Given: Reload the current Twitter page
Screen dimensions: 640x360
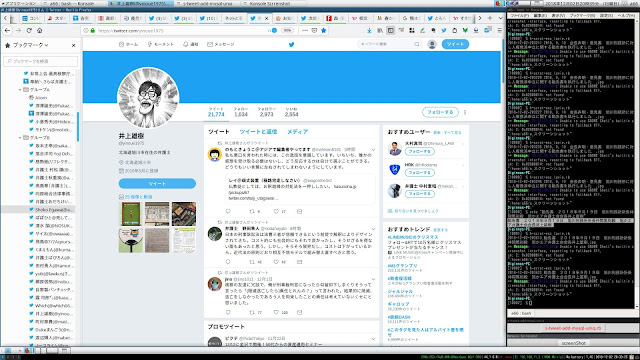Looking at the screenshot, I should (x=29, y=30).
